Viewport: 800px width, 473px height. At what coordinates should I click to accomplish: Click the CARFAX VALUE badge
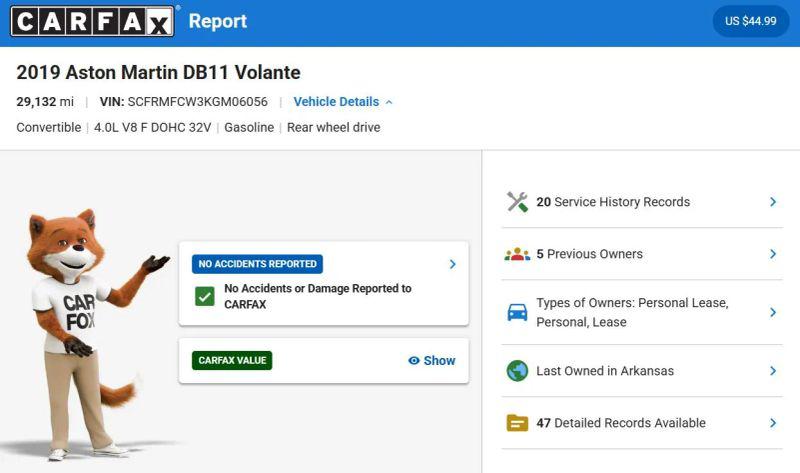click(x=232, y=360)
